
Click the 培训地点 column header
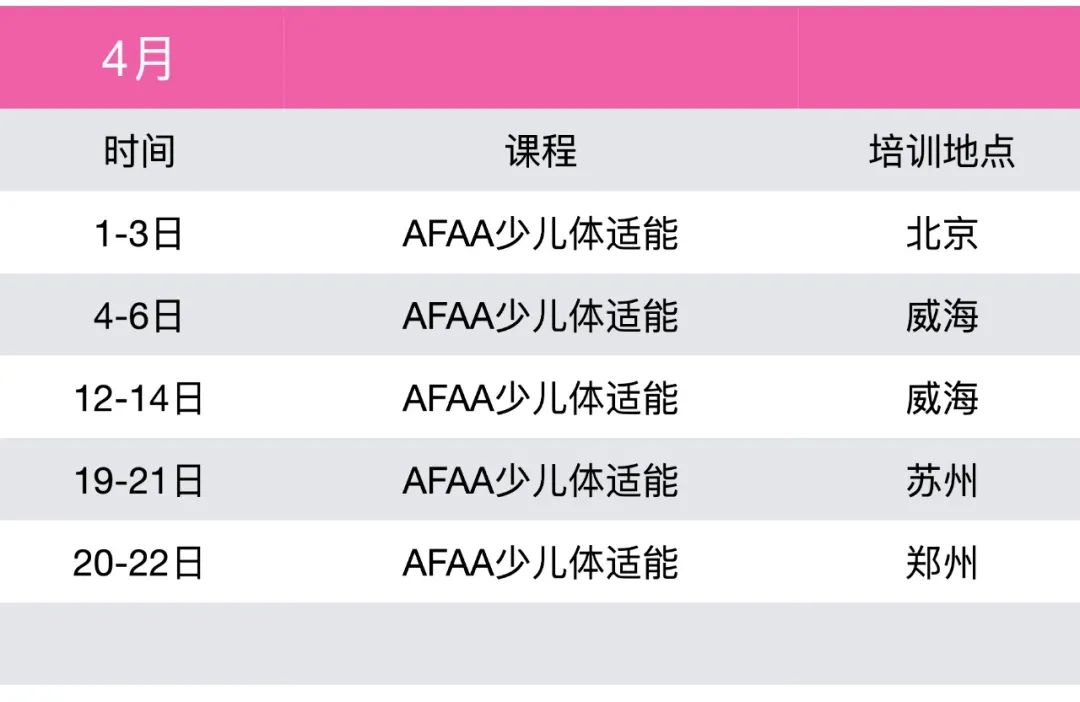tap(941, 152)
